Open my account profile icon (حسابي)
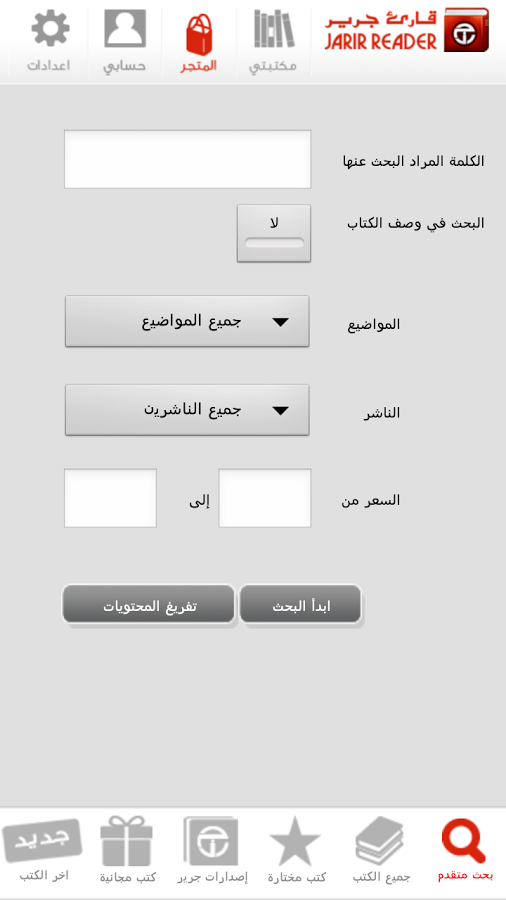 pyautogui.click(x=124, y=29)
